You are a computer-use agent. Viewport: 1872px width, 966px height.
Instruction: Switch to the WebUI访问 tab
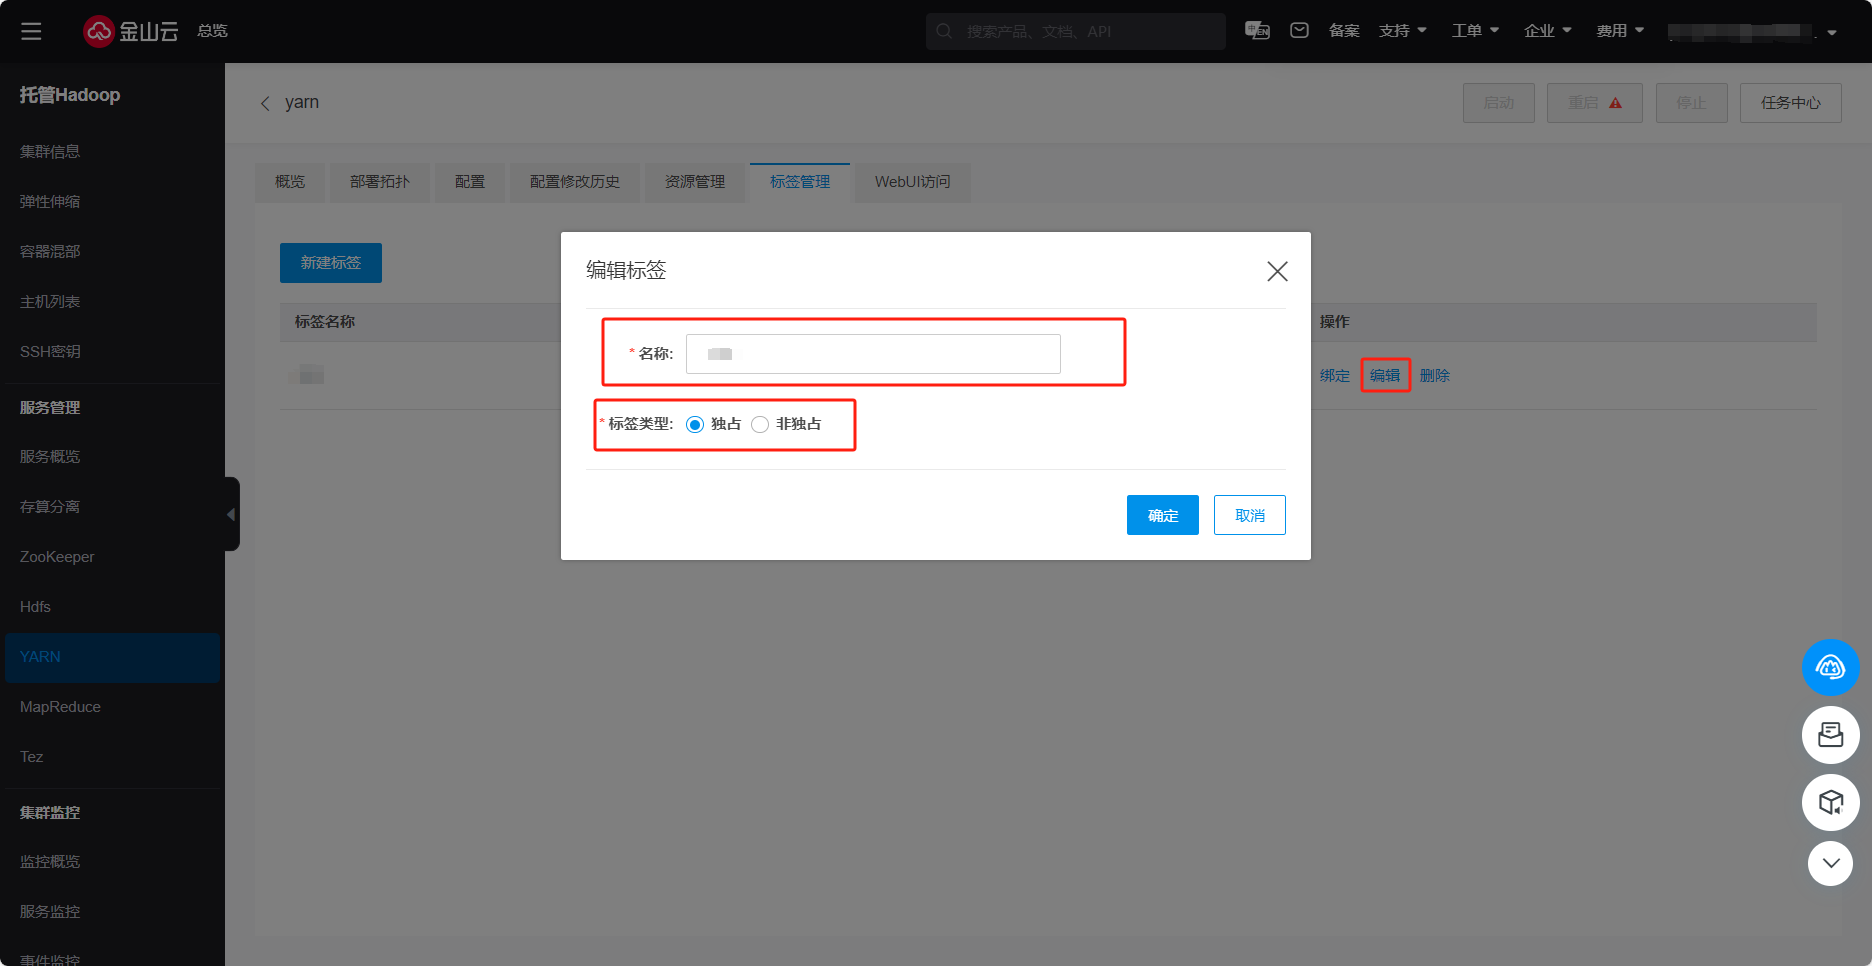913,182
